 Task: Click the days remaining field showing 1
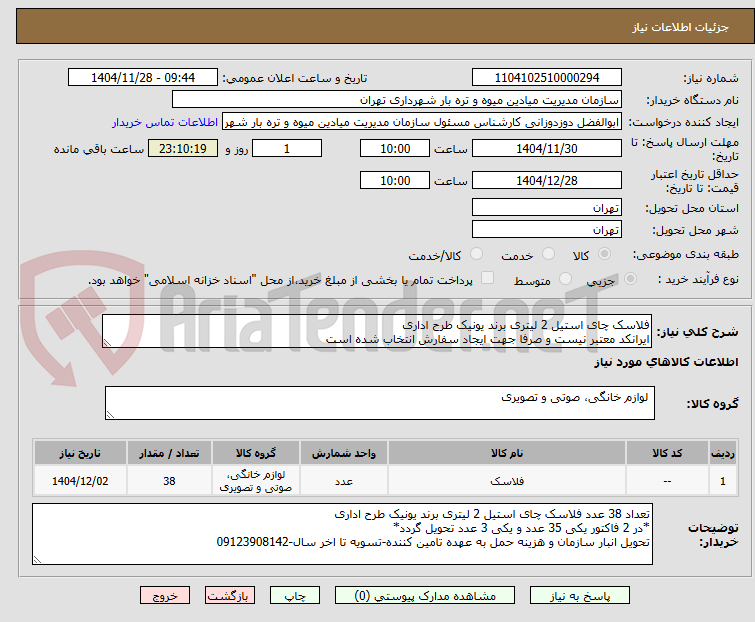tap(287, 149)
